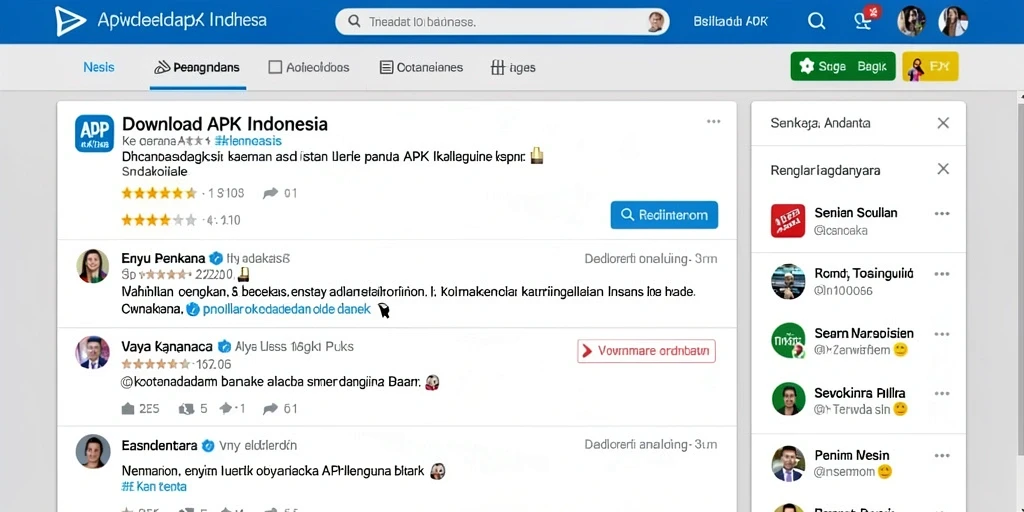Image resolution: width=1024 pixels, height=512 pixels.
Task: Open the 'Aoleoidoas' tab
Action: pos(309,67)
